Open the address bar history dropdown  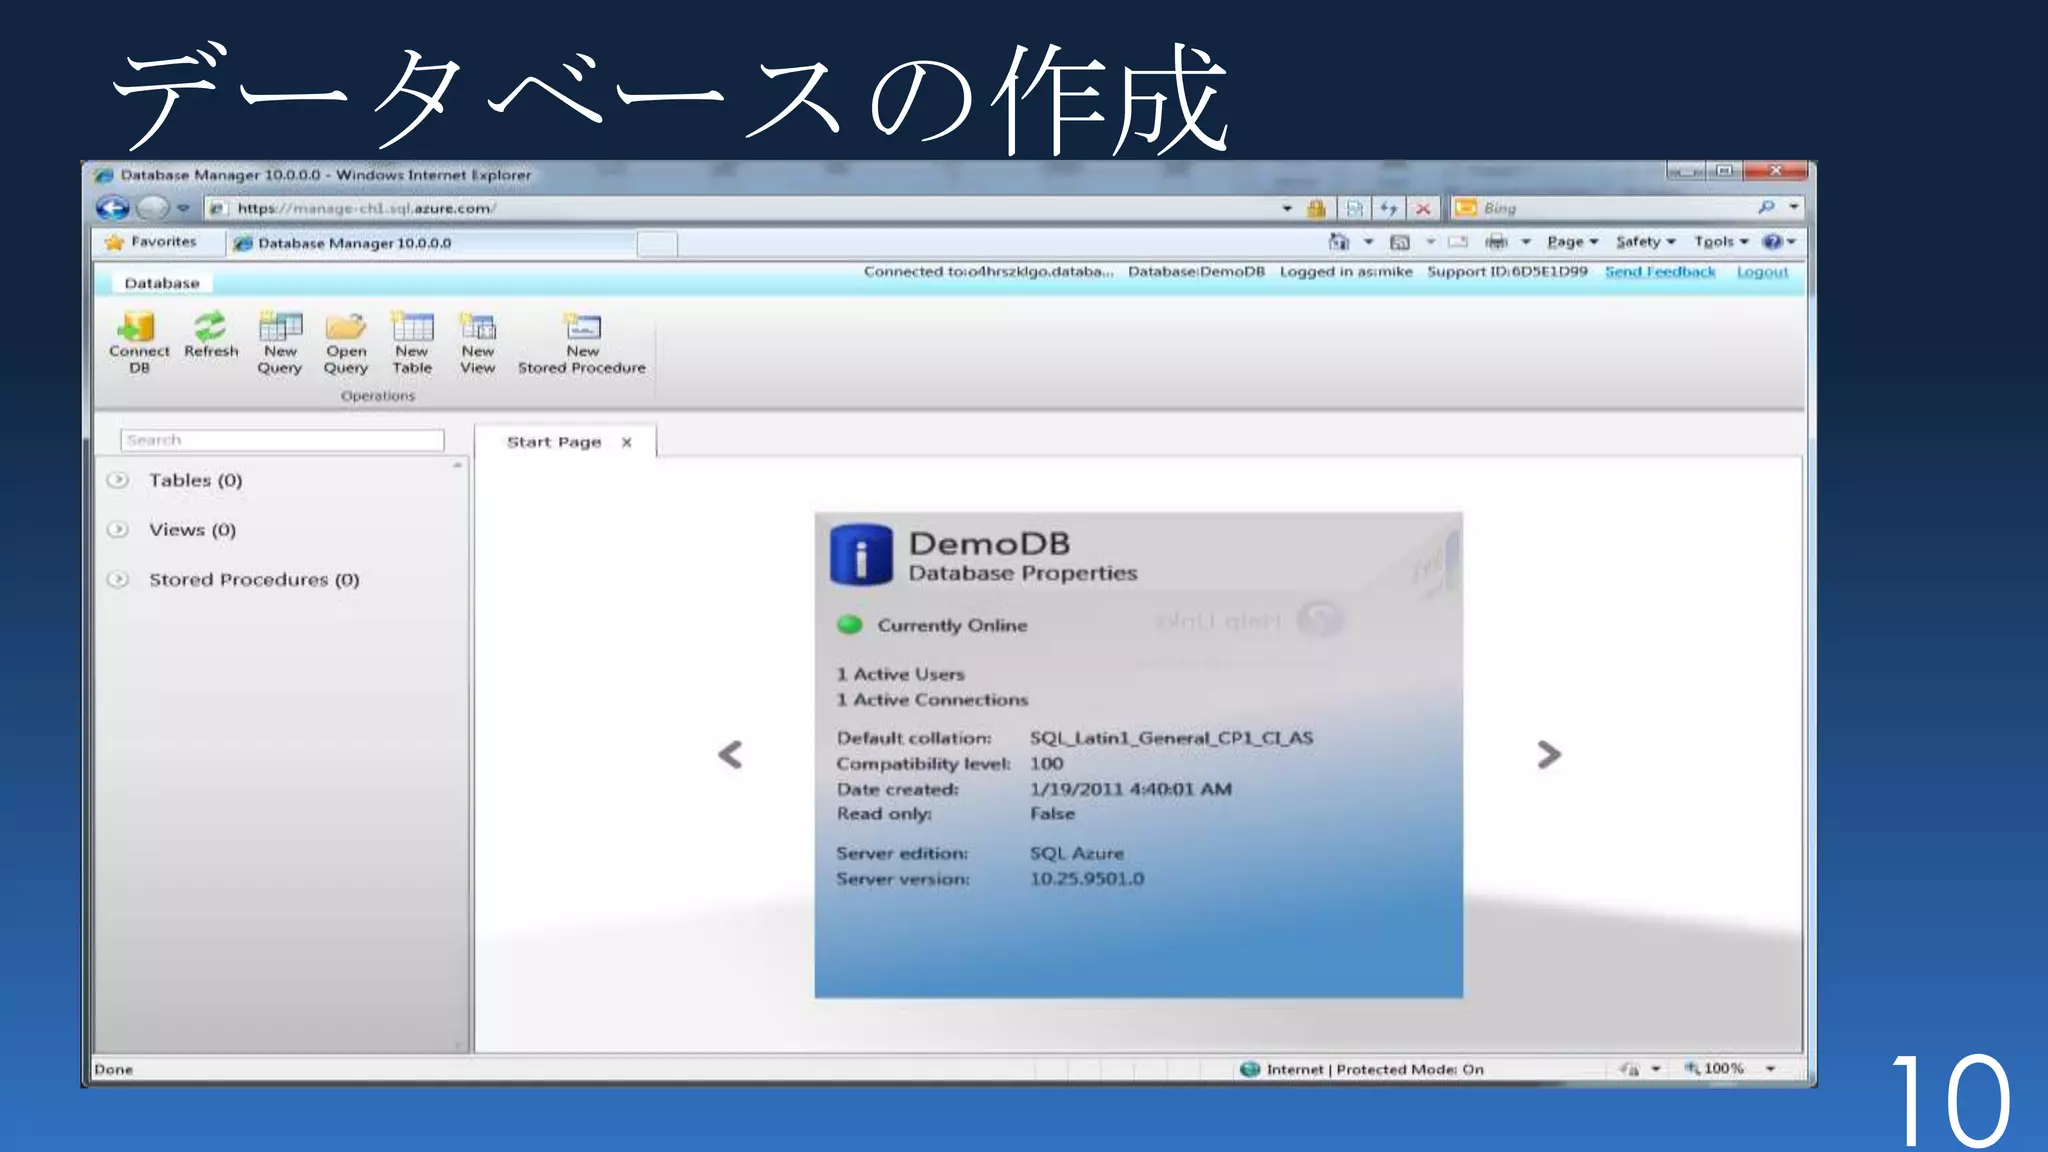(1287, 208)
